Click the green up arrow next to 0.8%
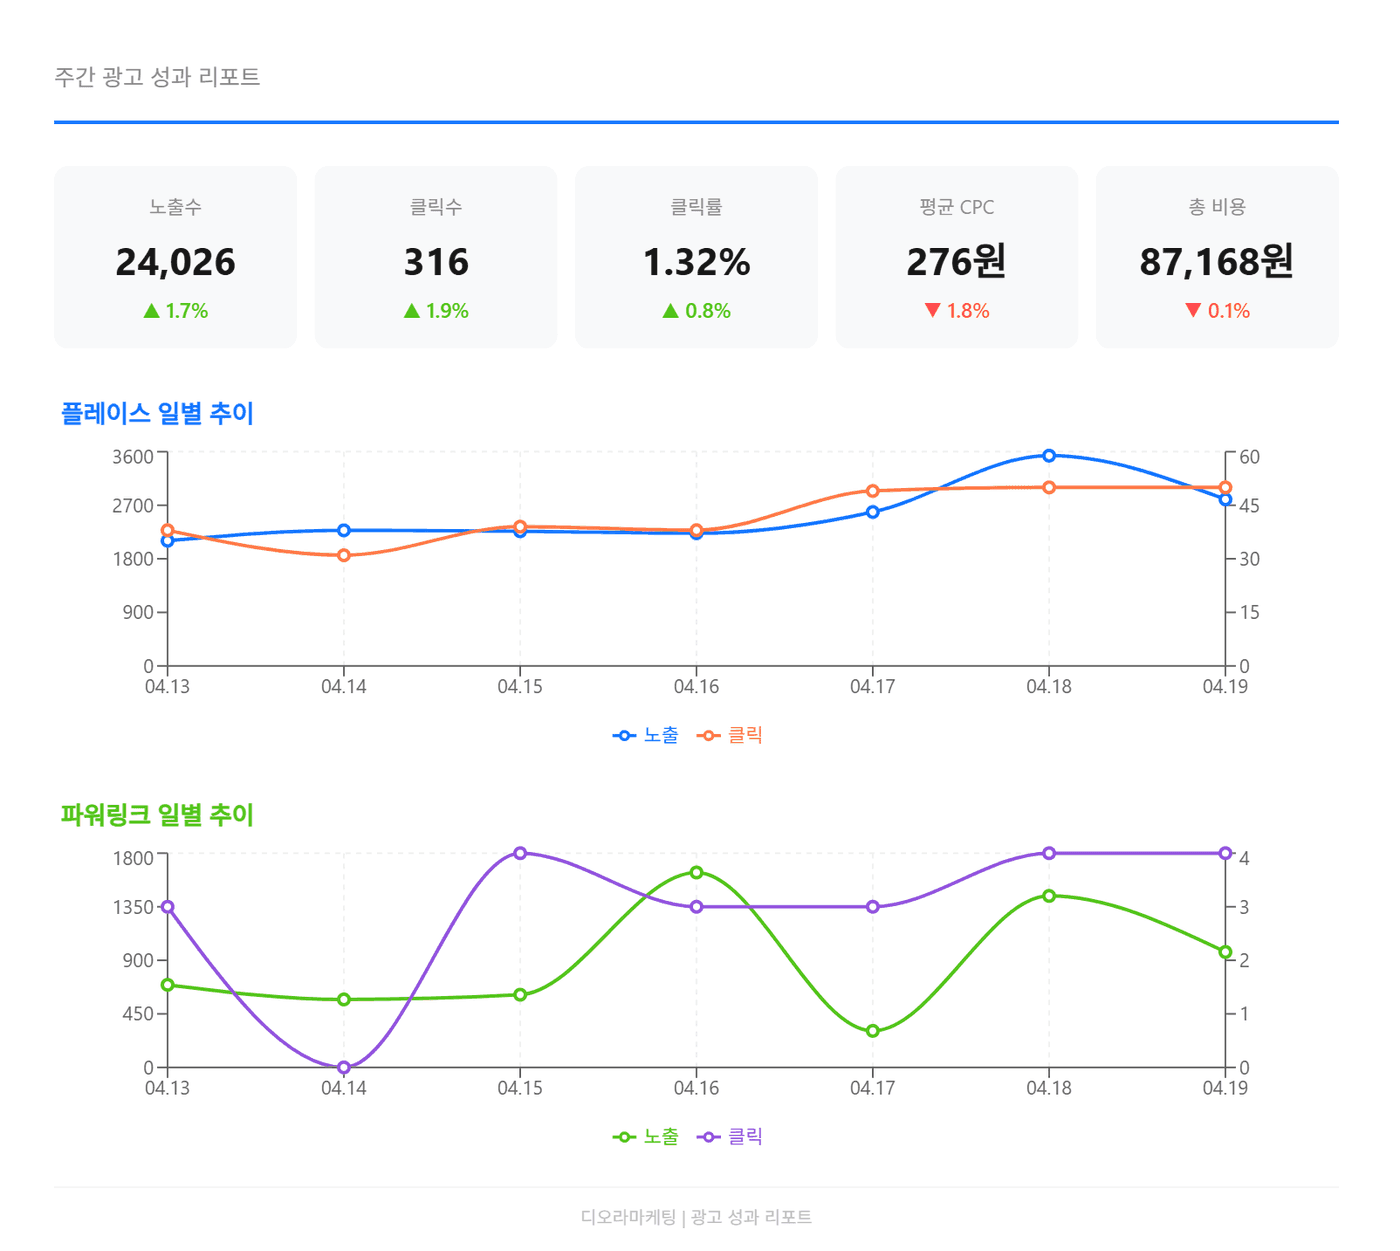 pos(669,310)
